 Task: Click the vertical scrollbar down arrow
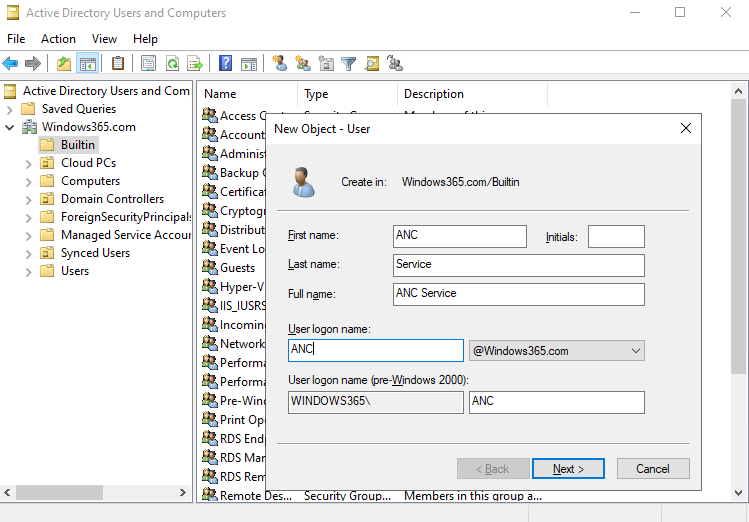pos(738,493)
